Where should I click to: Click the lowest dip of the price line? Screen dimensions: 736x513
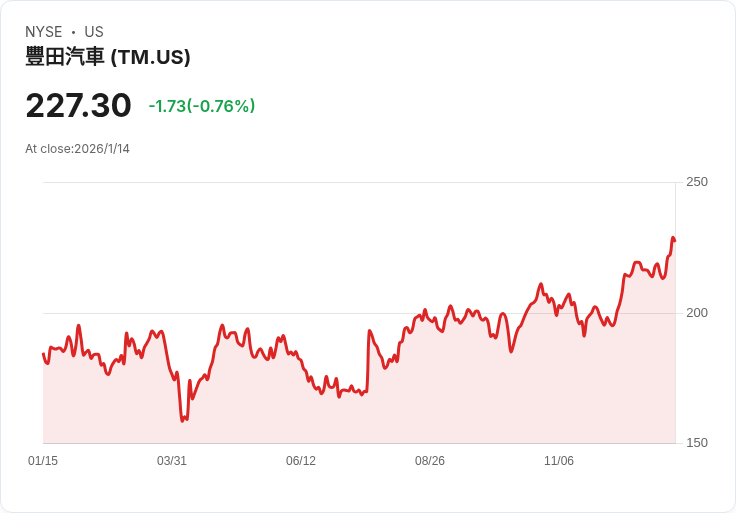tap(183, 420)
